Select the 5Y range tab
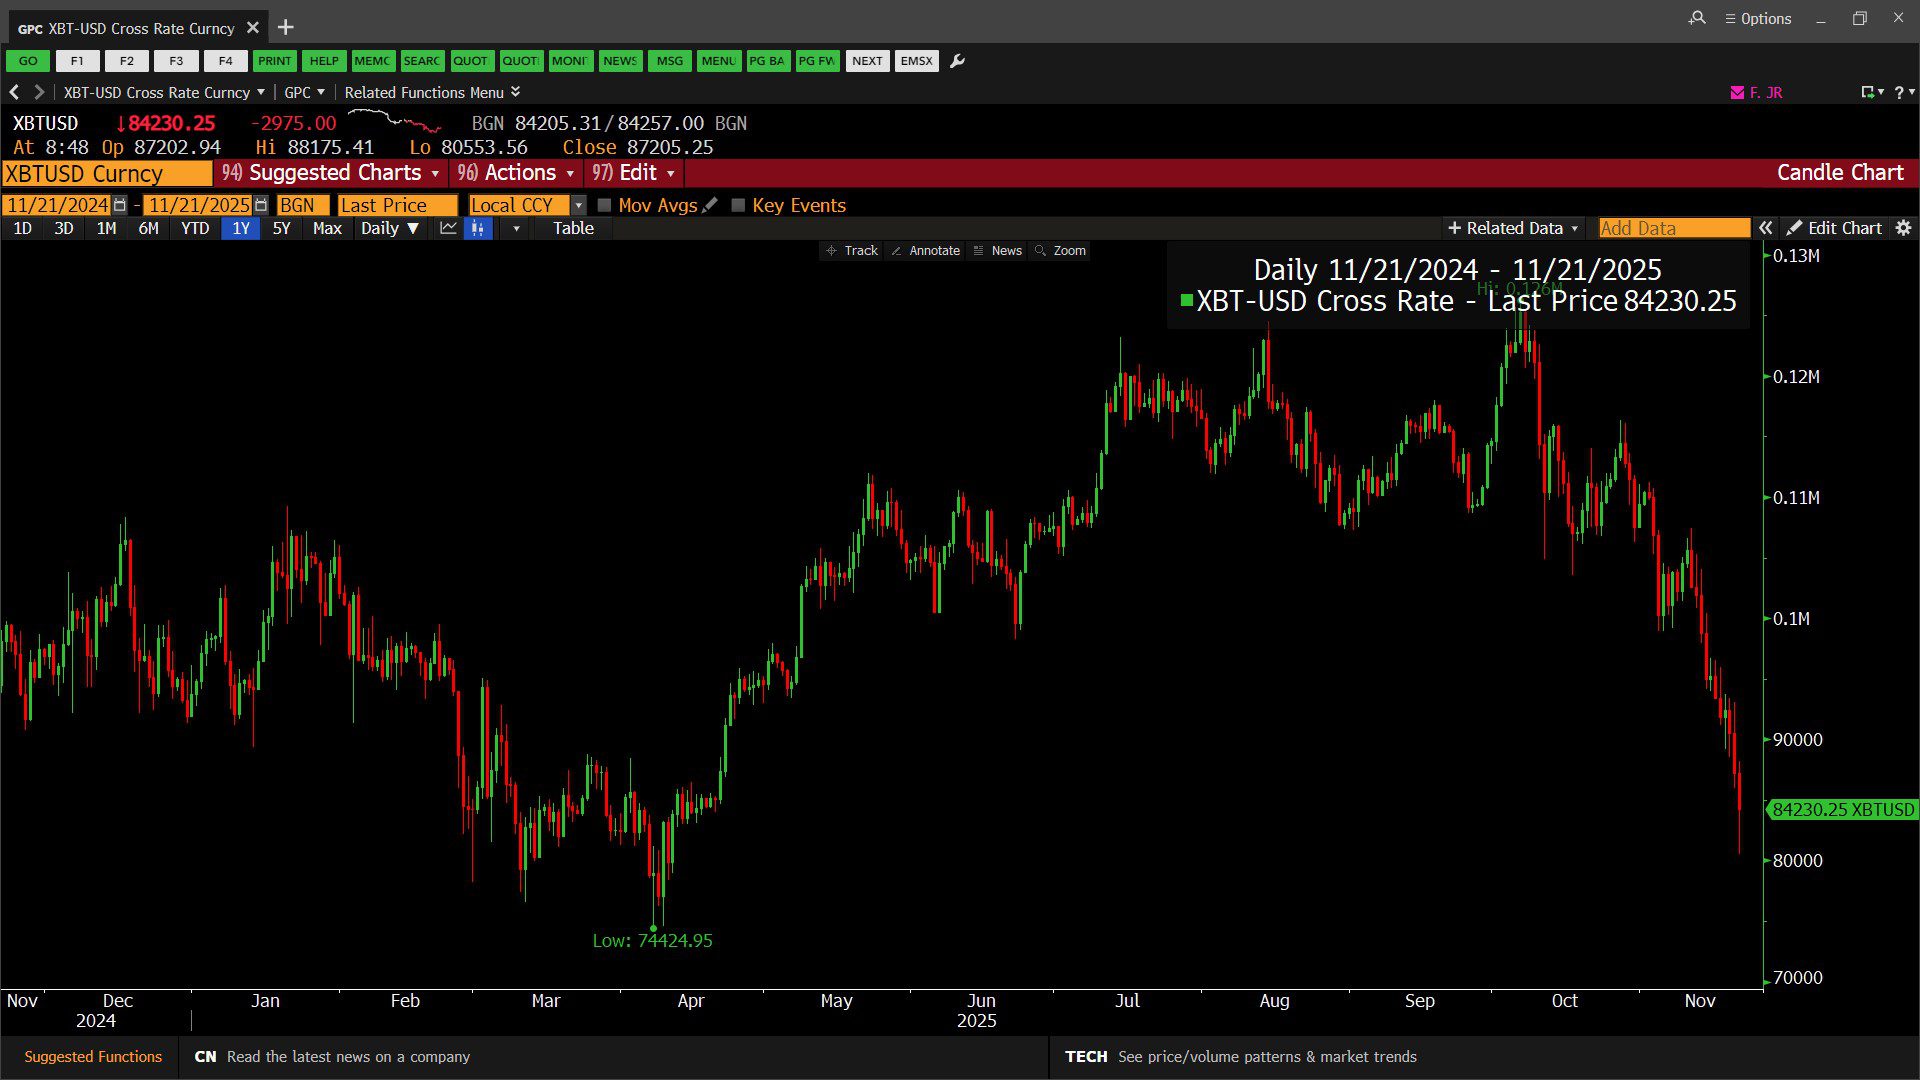 (281, 228)
